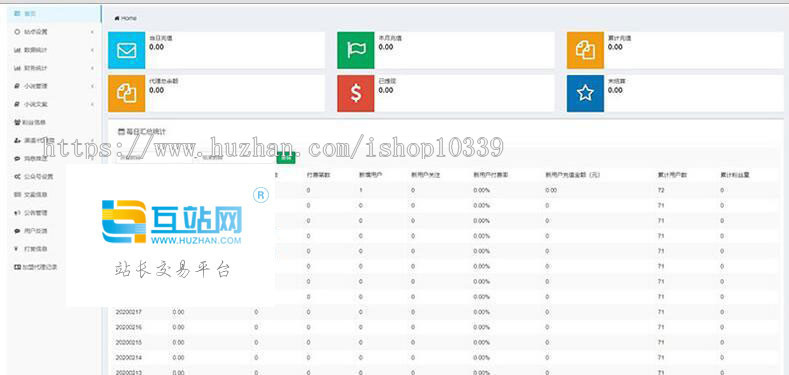Click the 每日汇总统计 panel title
Screen dimensions: 789x375
point(145,132)
